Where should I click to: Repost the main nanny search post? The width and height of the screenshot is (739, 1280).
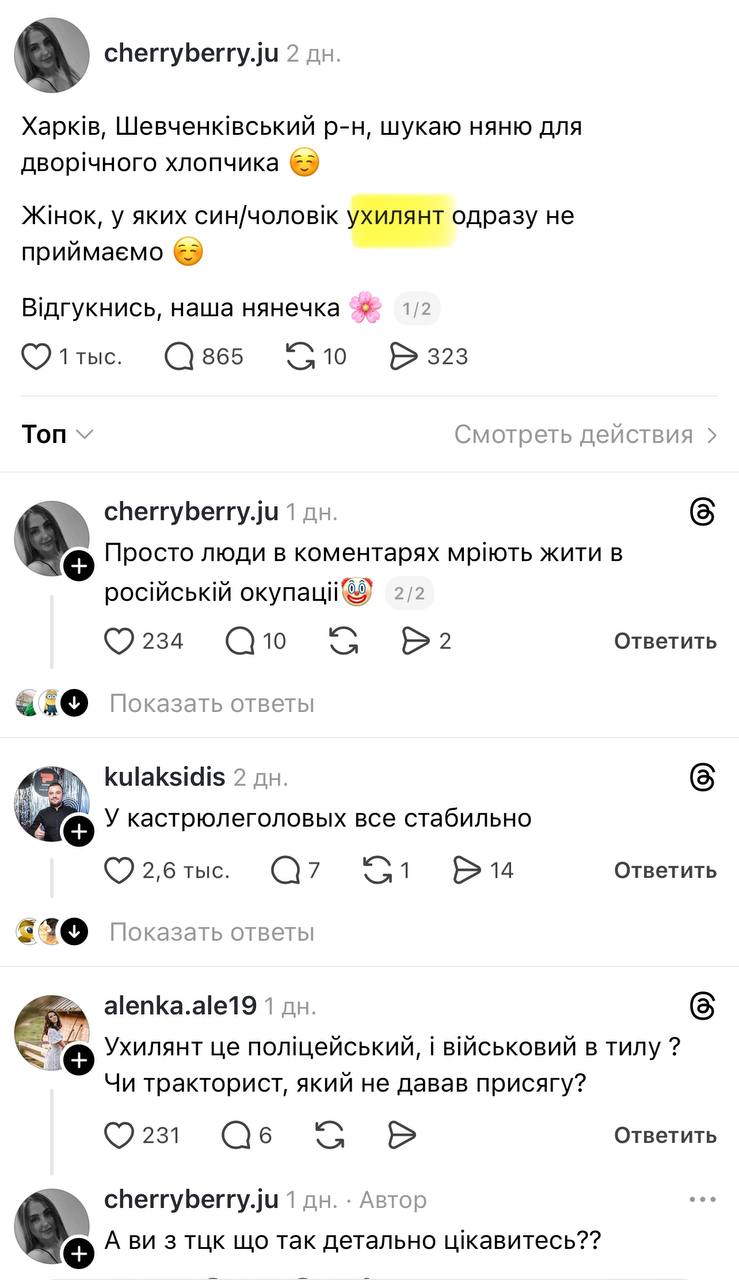coord(300,357)
